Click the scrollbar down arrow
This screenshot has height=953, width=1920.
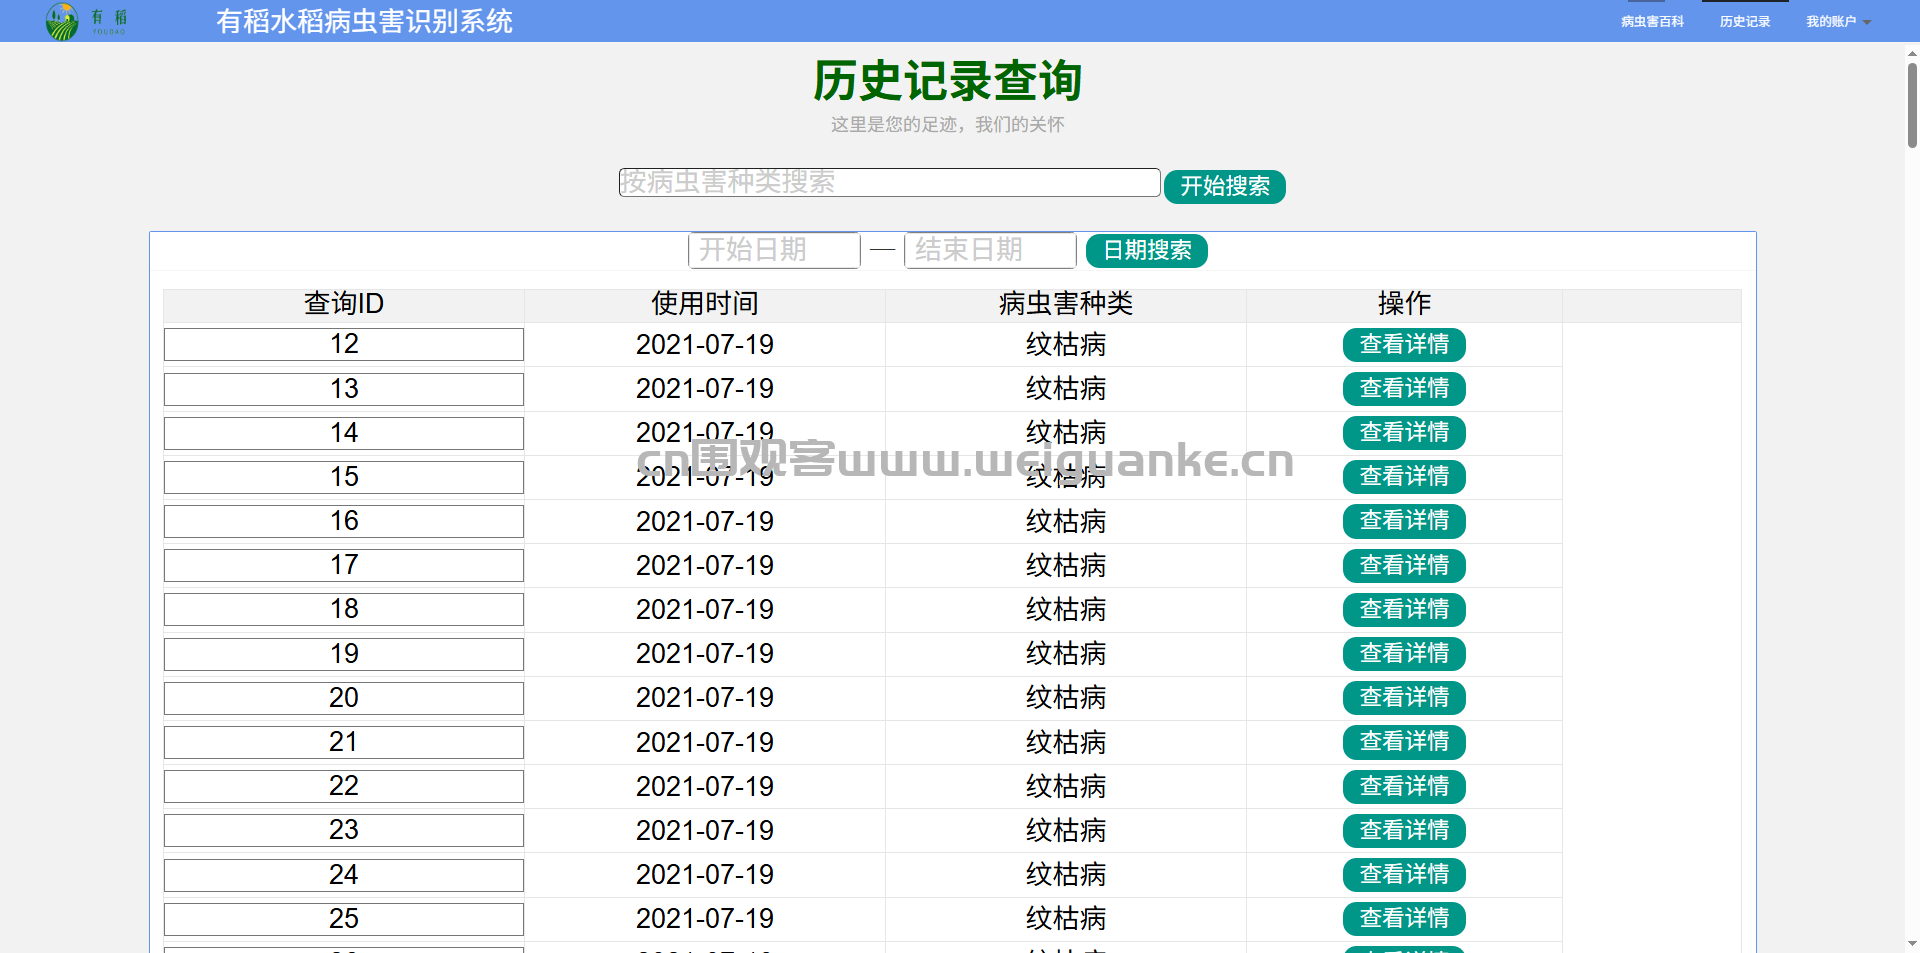point(1912,943)
